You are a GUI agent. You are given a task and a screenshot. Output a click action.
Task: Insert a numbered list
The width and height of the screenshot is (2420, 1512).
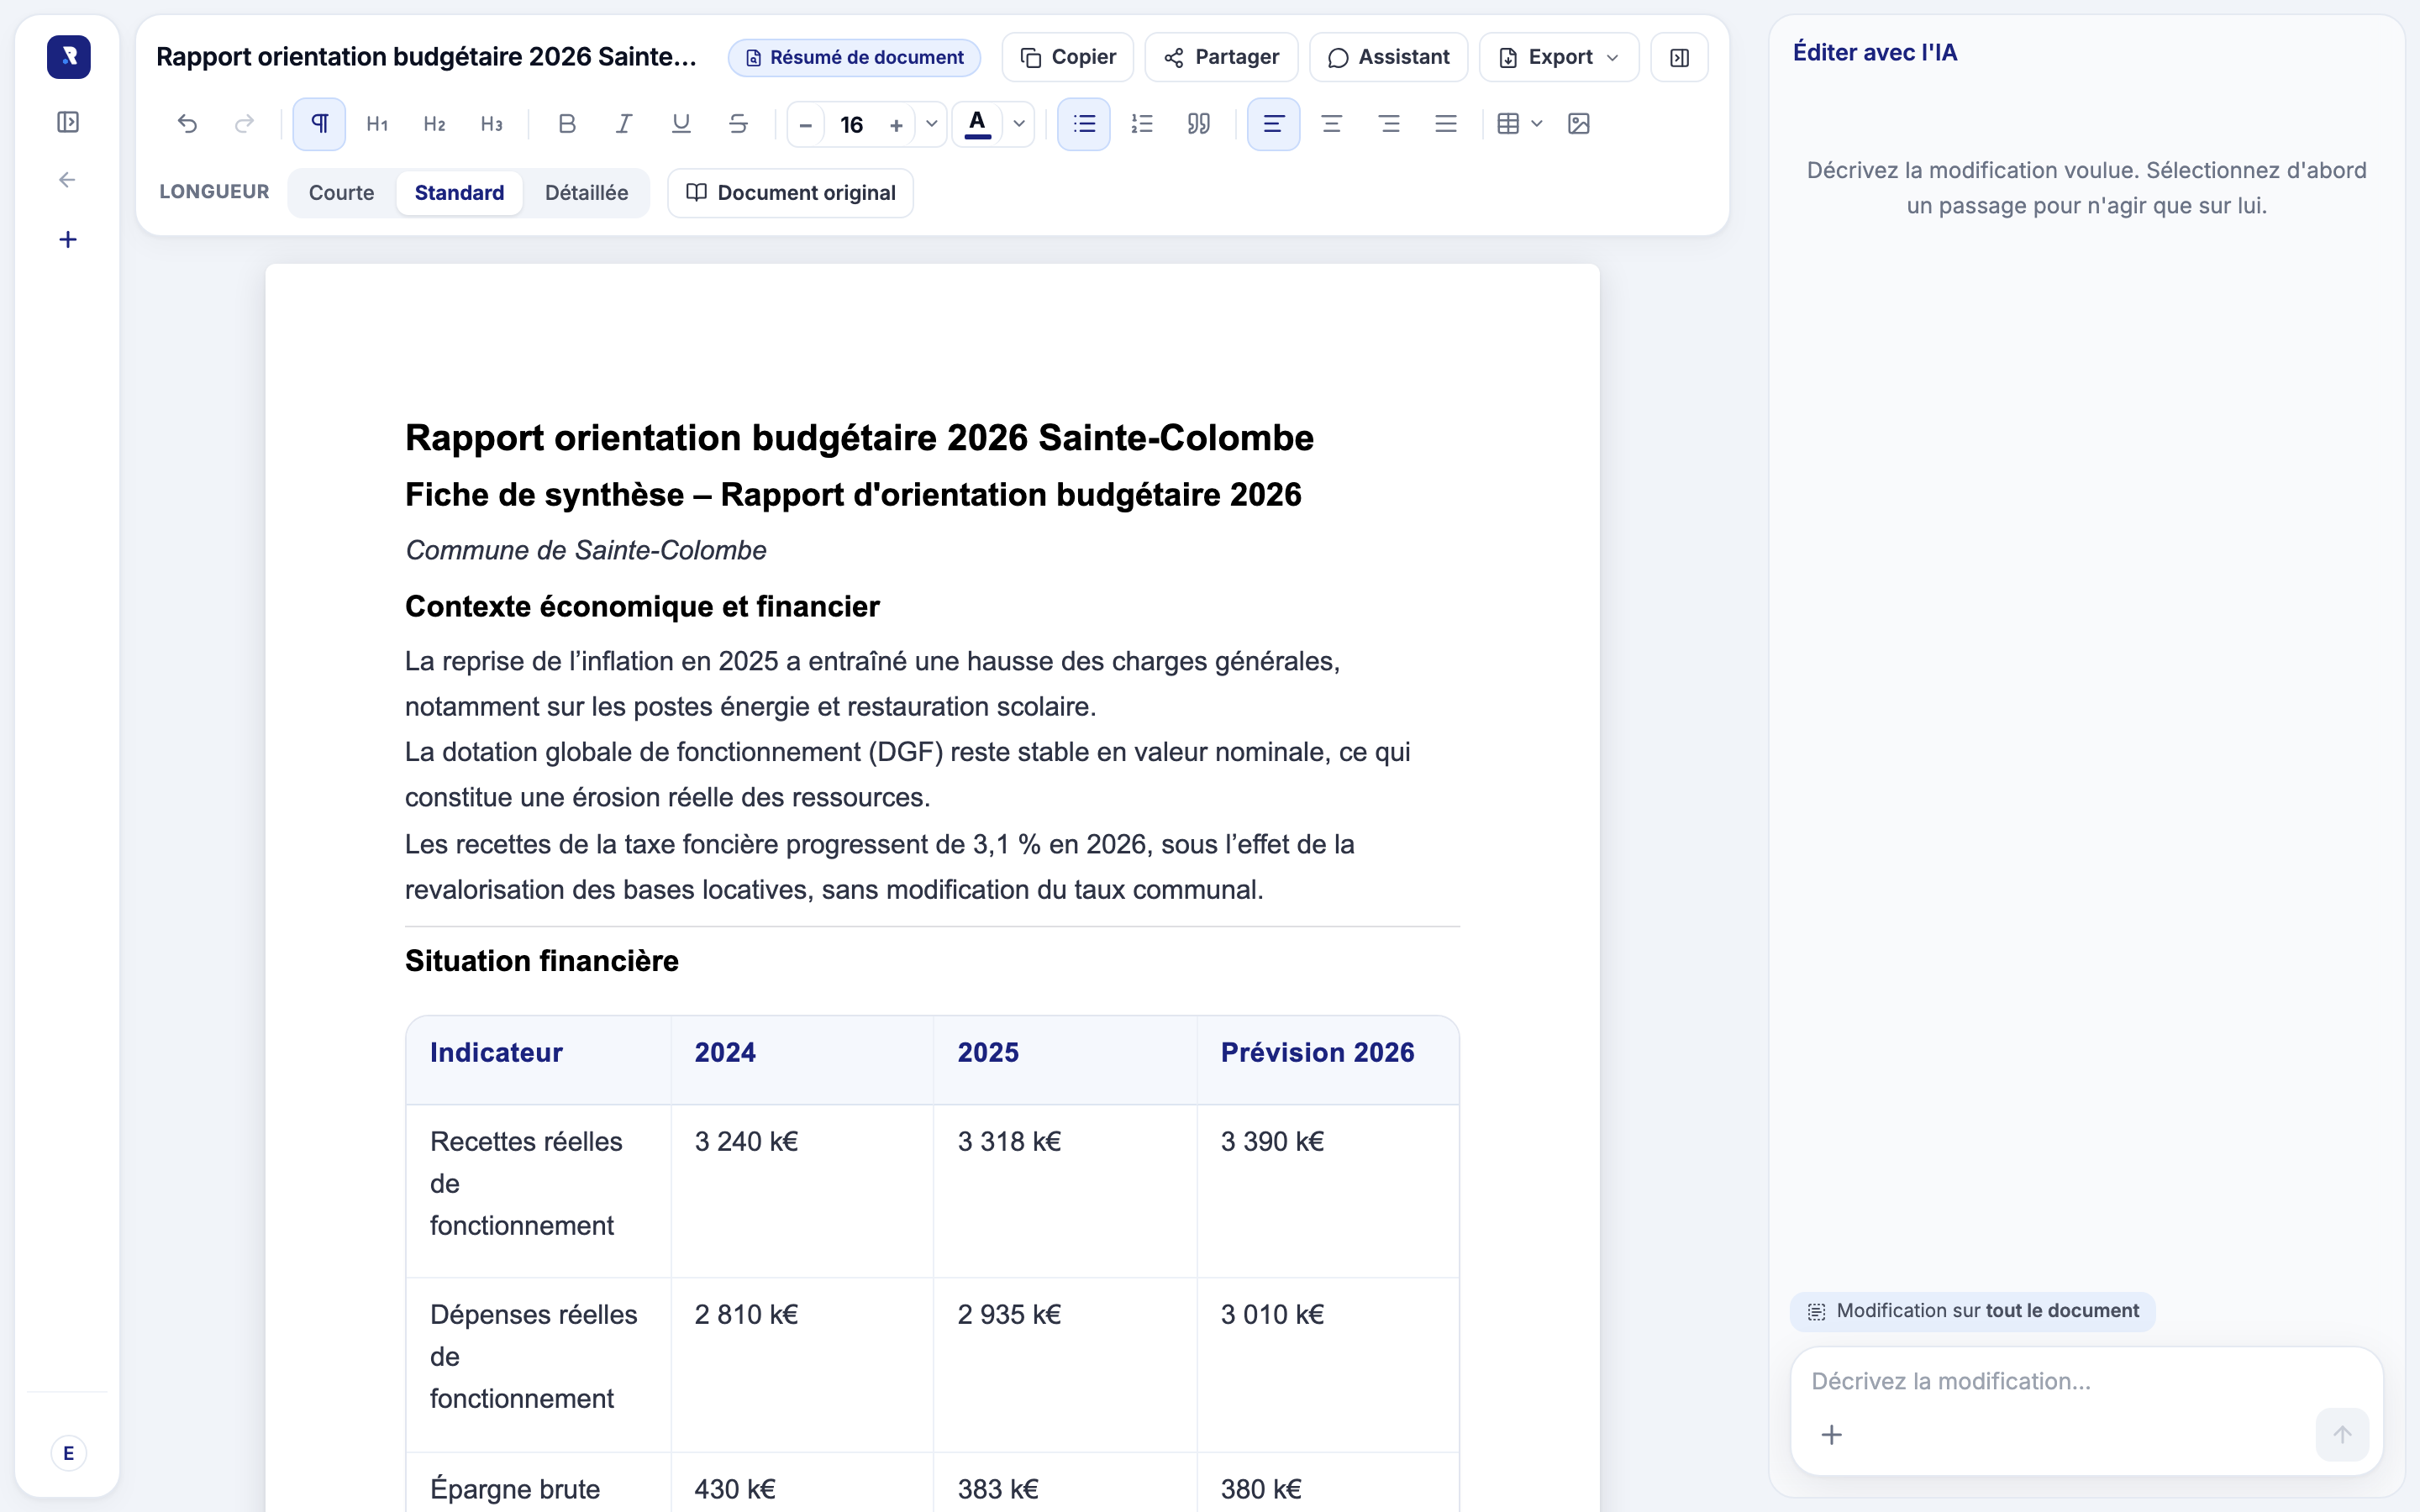[x=1142, y=124]
